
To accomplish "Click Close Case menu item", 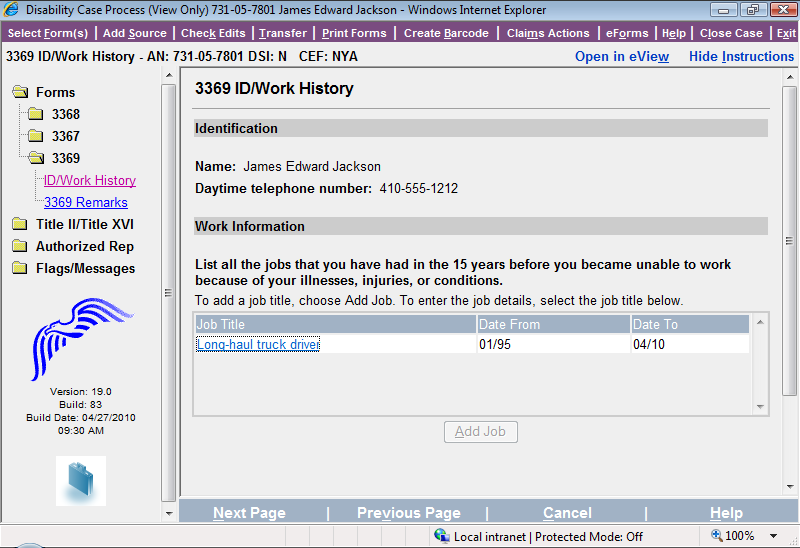I will pos(731,33).
